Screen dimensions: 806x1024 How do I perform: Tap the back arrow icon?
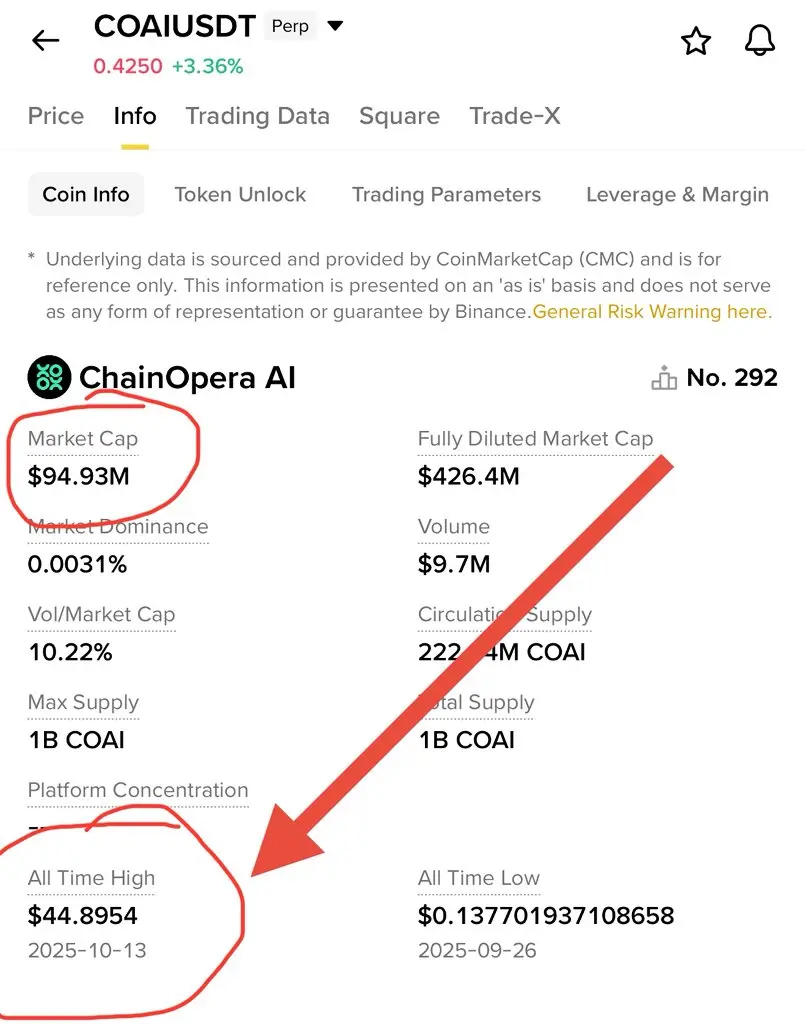pyautogui.click(x=46, y=41)
